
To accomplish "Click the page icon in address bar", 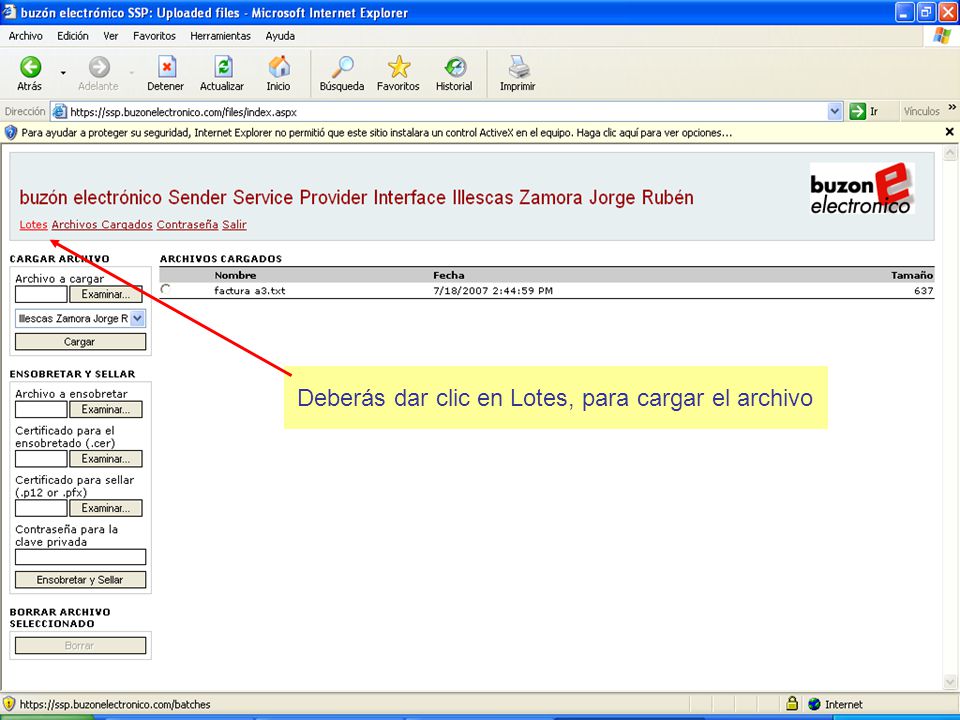I will pyautogui.click(x=59, y=112).
